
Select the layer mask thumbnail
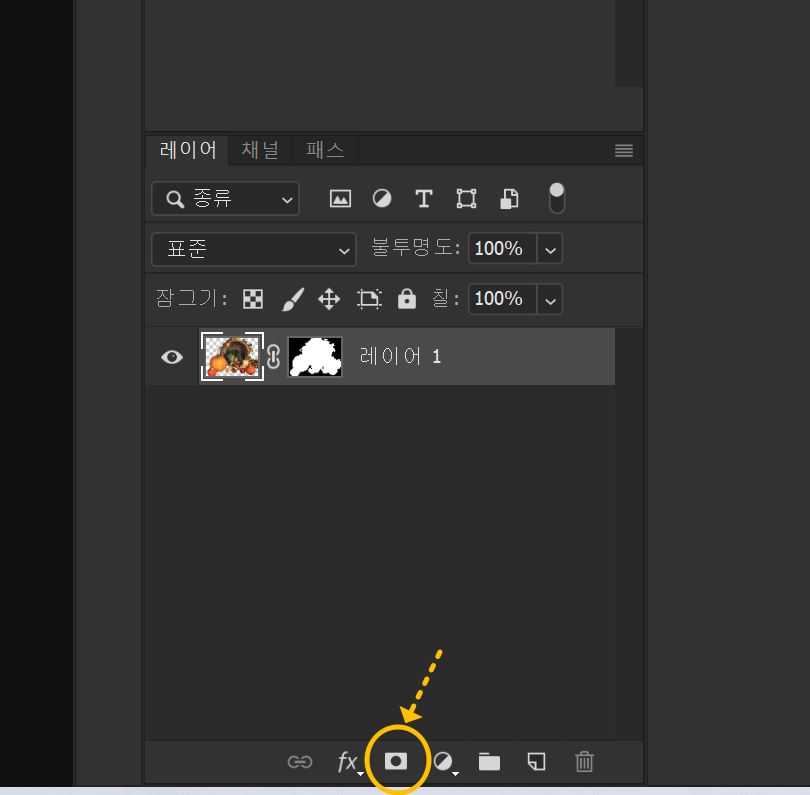(315, 356)
